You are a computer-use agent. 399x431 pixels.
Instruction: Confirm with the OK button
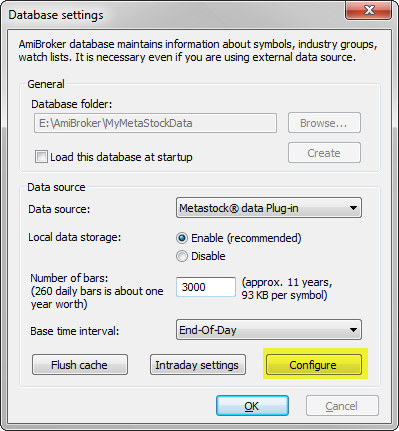(252, 406)
